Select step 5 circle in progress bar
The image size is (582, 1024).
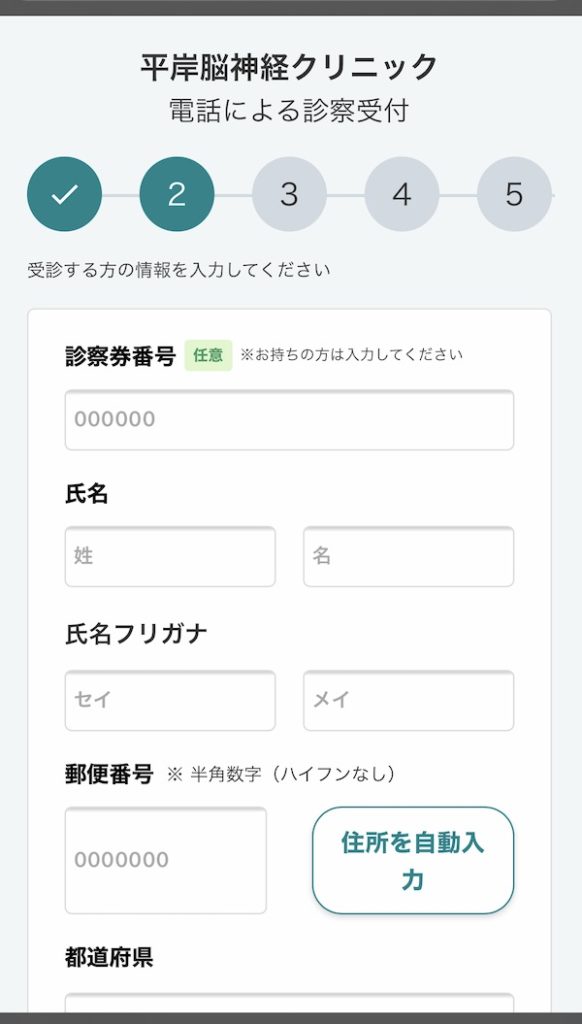click(x=514, y=194)
